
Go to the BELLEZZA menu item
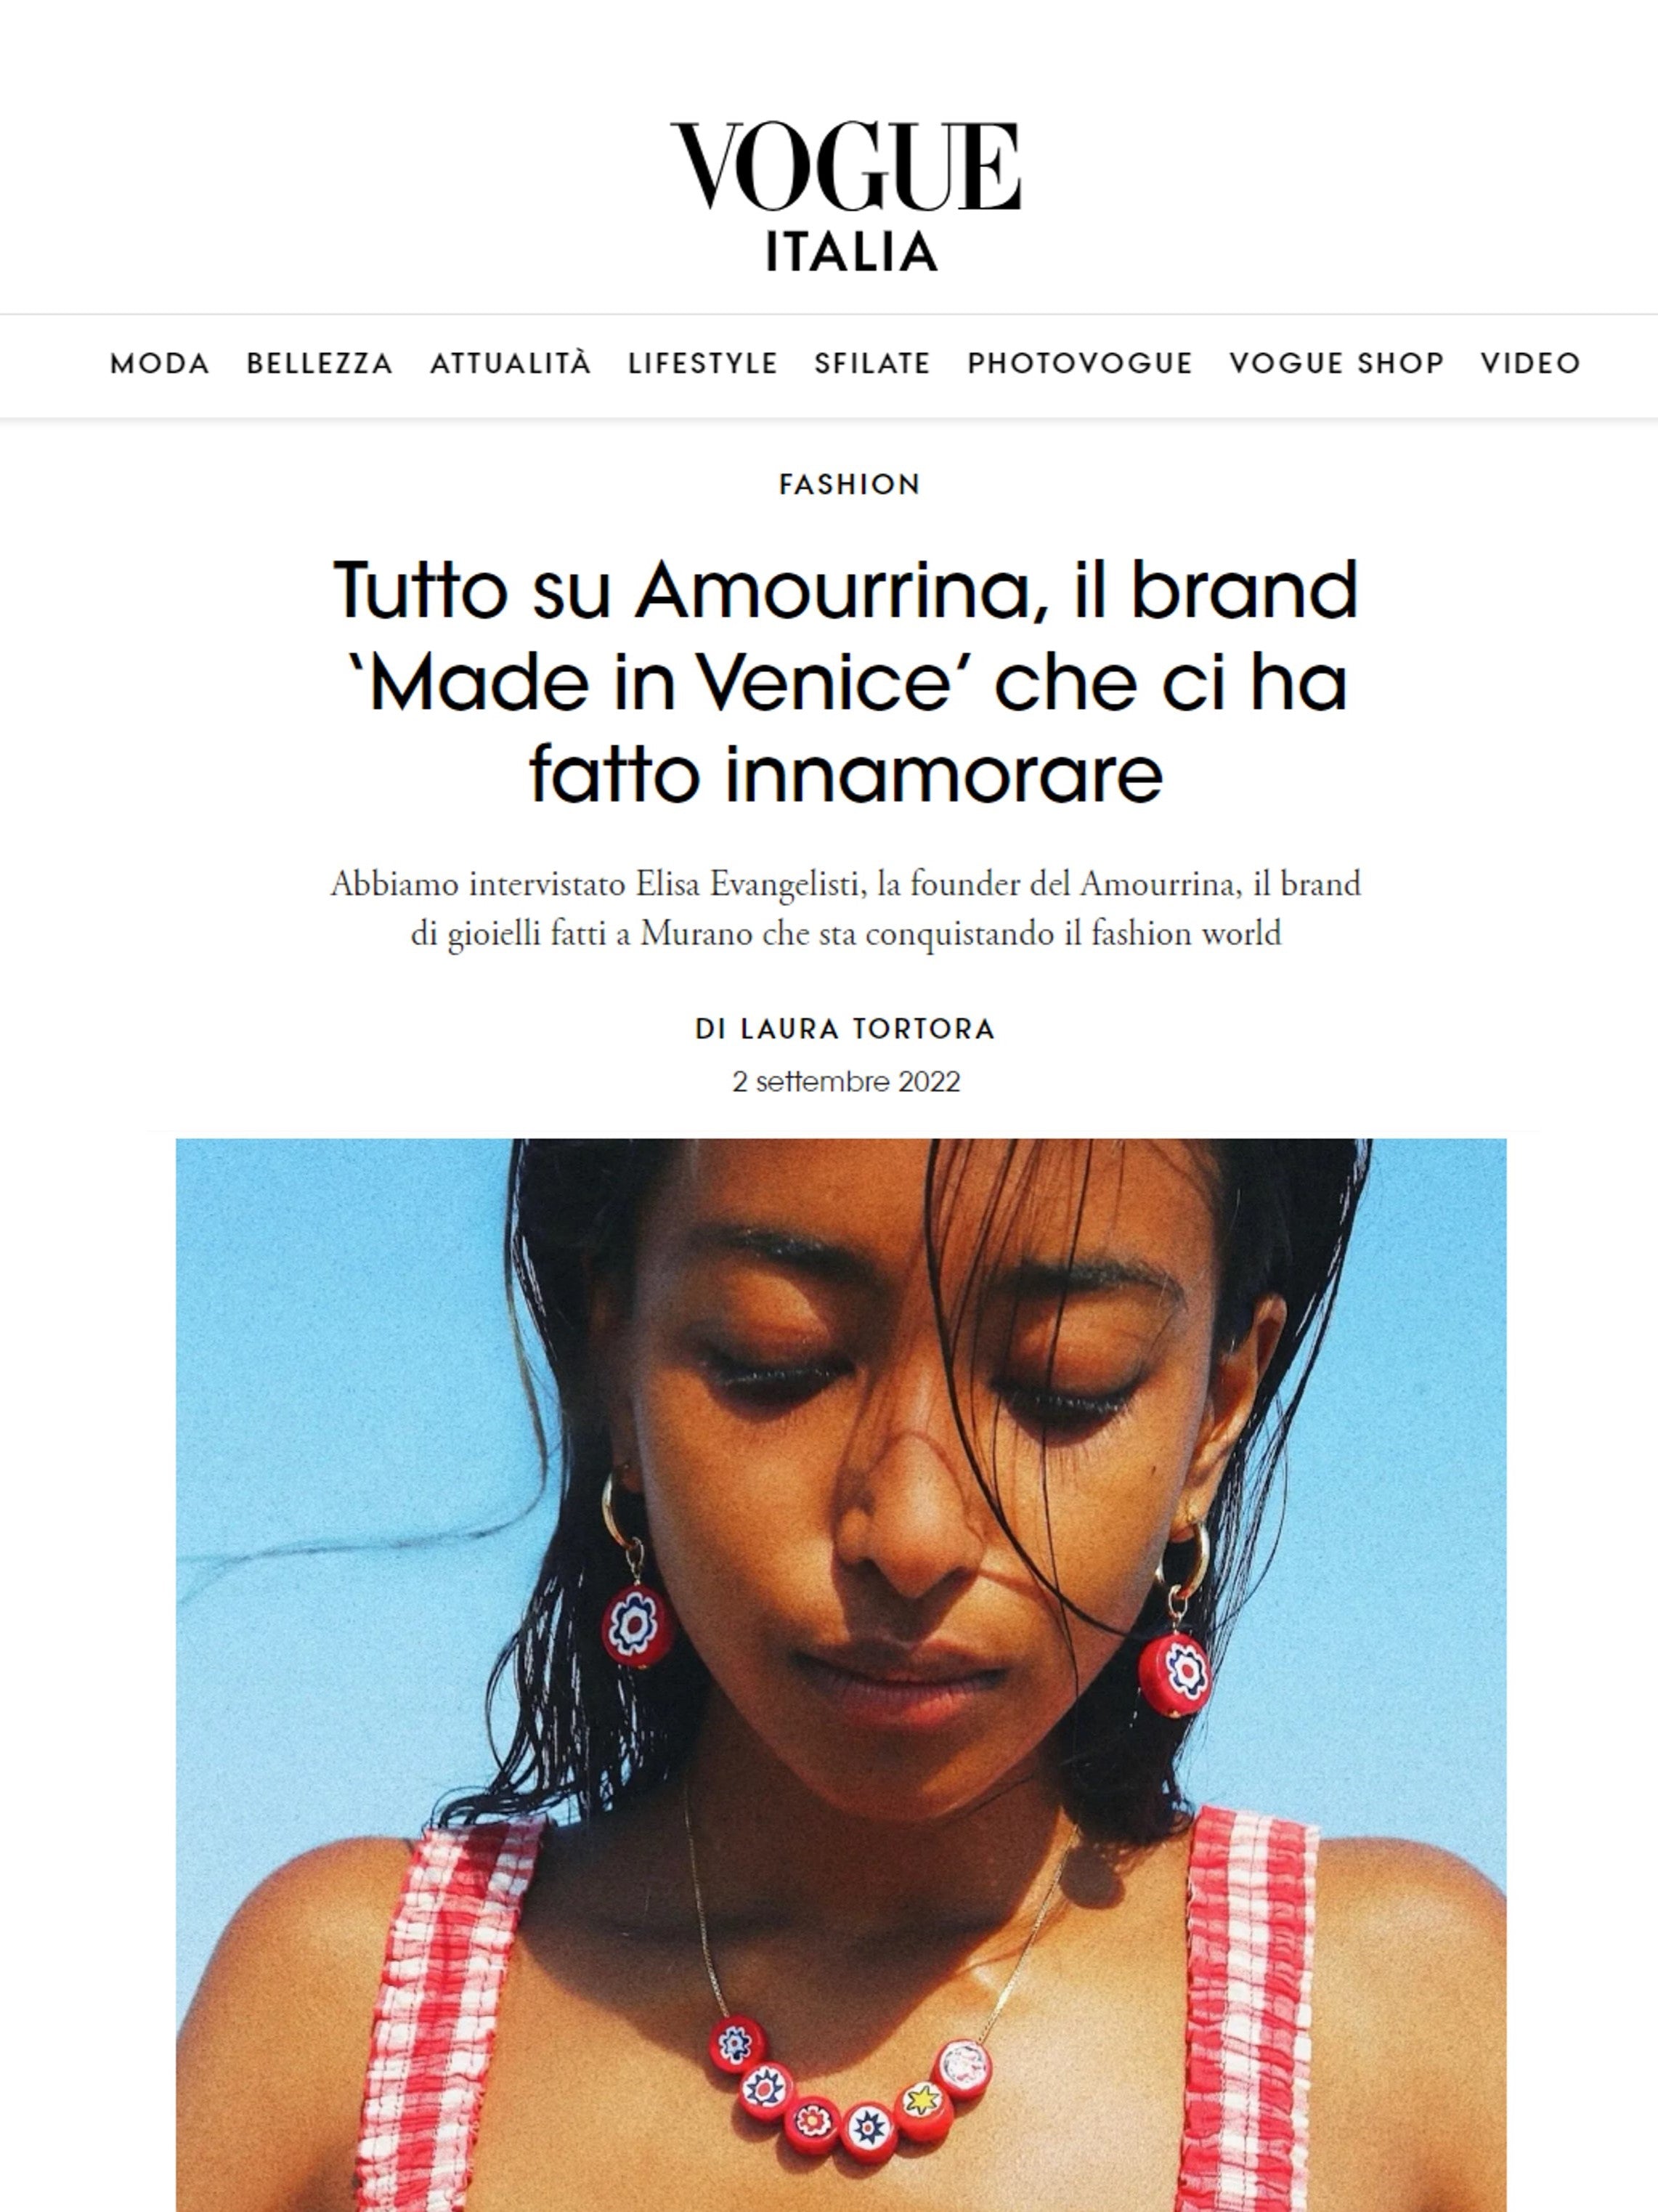pos(320,363)
